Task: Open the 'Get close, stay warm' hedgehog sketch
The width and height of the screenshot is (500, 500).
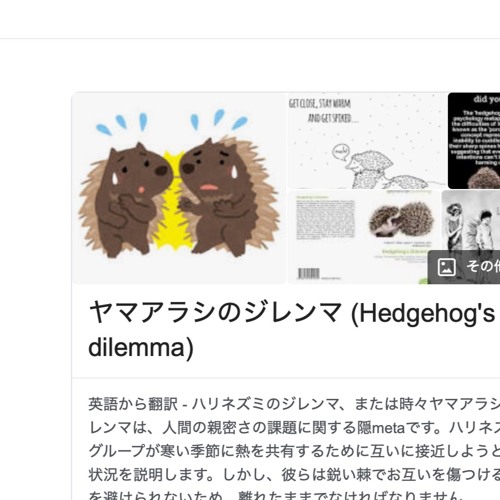Action: (x=367, y=141)
